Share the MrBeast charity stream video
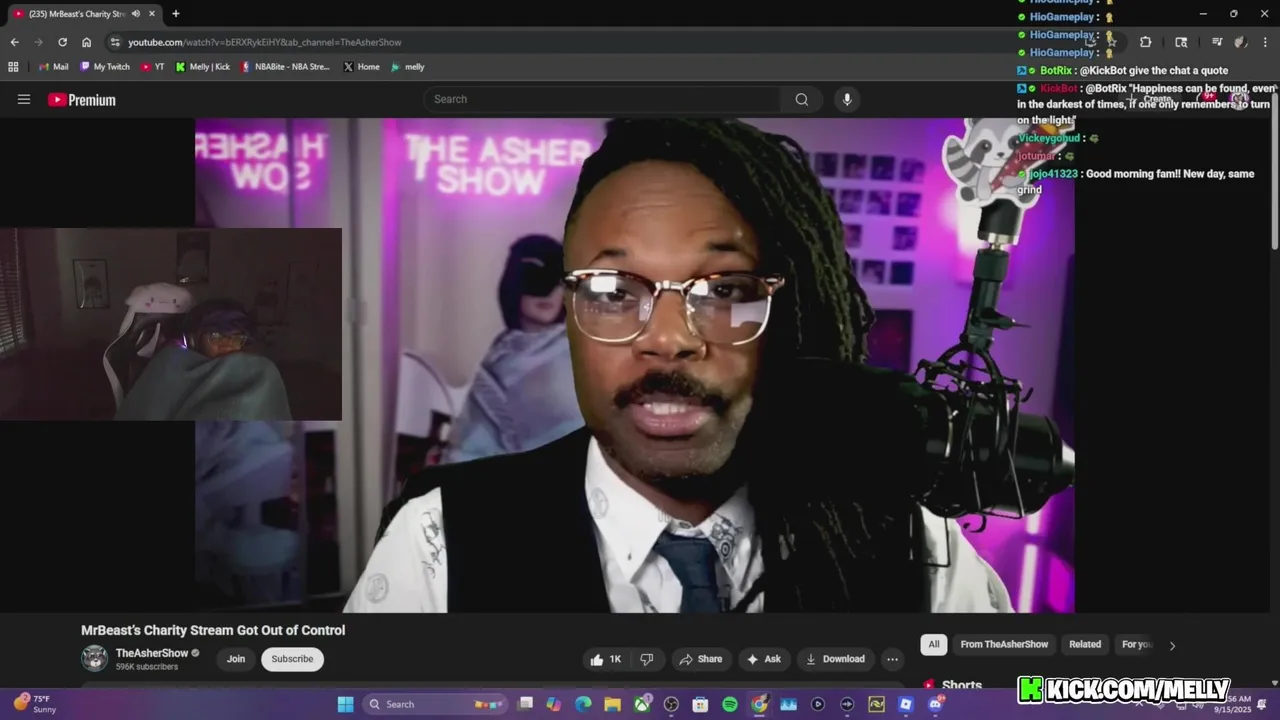The width and height of the screenshot is (1280, 720). (x=700, y=659)
